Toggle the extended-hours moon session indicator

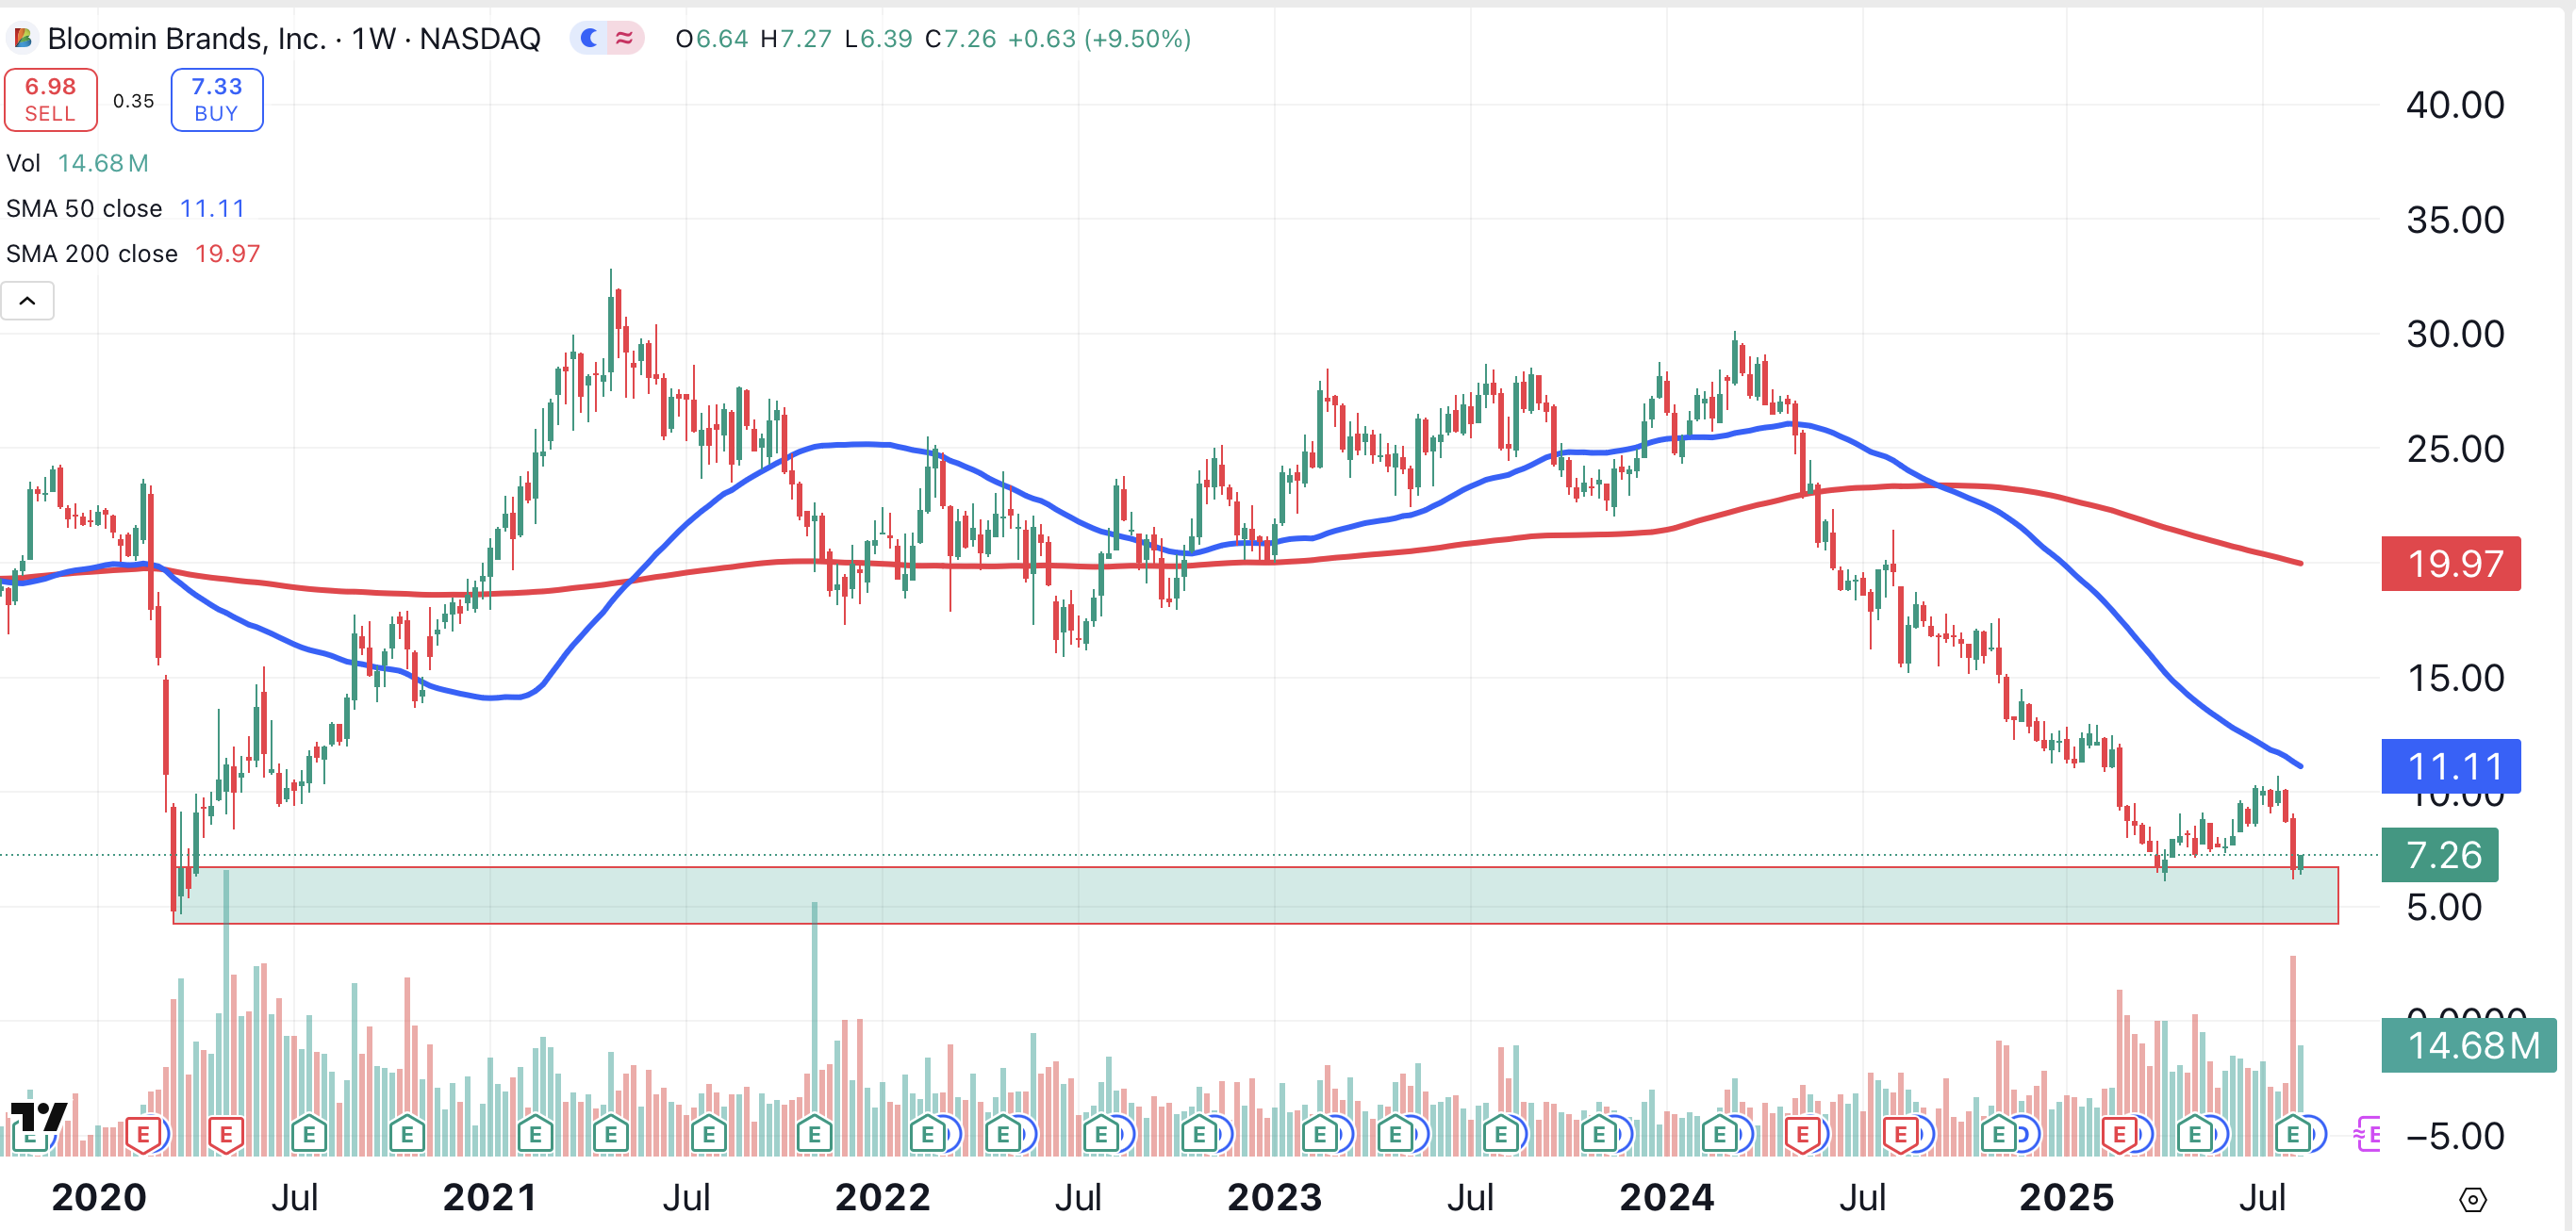pyautogui.click(x=590, y=39)
